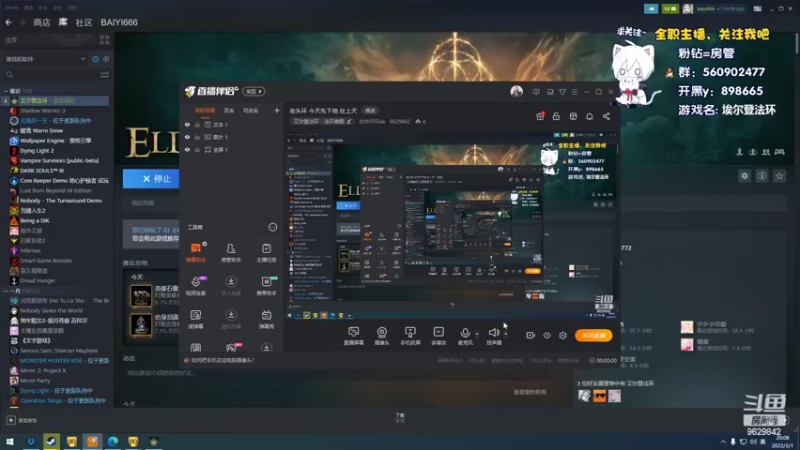Image resolution: width=800 pixels, height=450 pixels.
Task: Open Steam game info icon
Action: pyautogui.click(x=762, y=176)
